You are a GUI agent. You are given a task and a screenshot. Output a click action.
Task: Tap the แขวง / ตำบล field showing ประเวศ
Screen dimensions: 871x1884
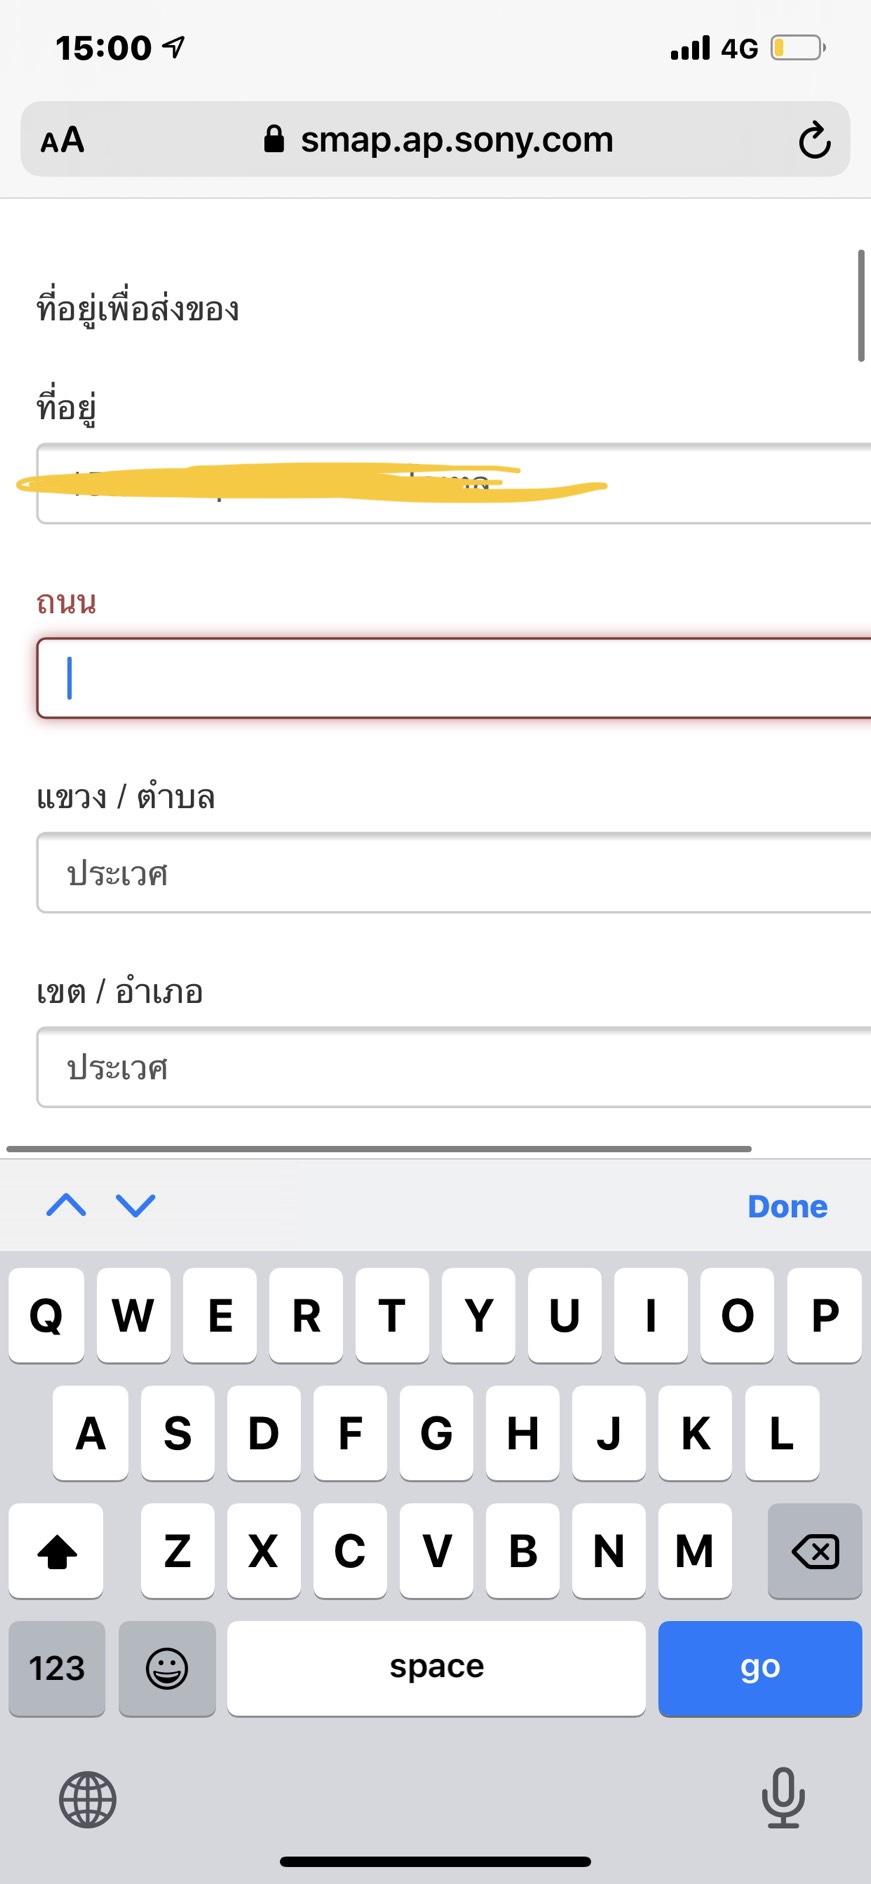453,873
